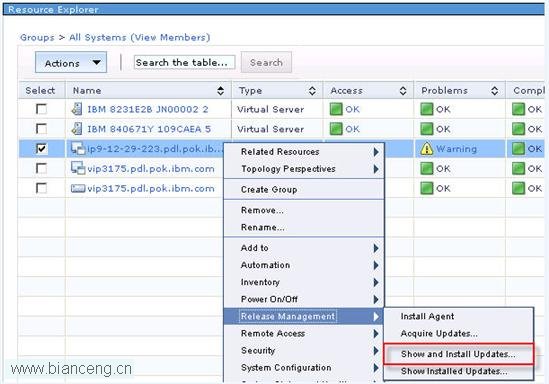The width and height of the screenshot is (549, 384).
Task: Expand the Security submenu
Action: (304, 351)
